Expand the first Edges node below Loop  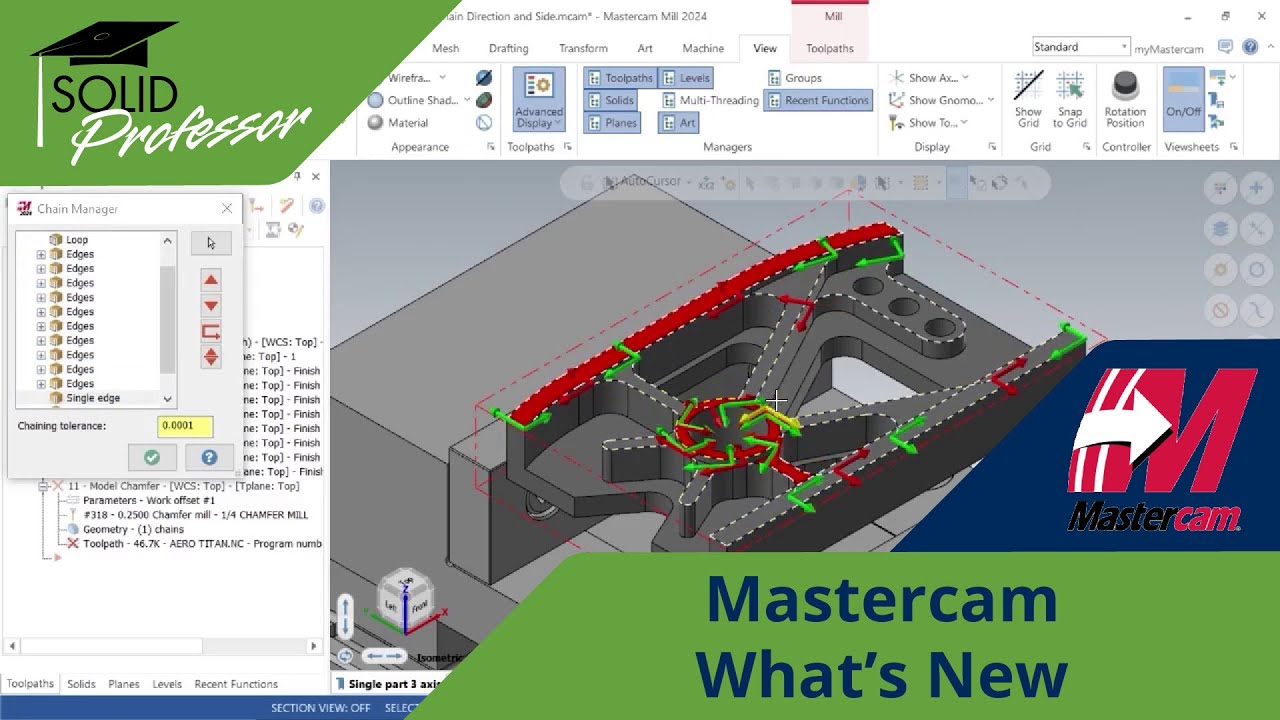pyautogui.click(x=41, y=254)
